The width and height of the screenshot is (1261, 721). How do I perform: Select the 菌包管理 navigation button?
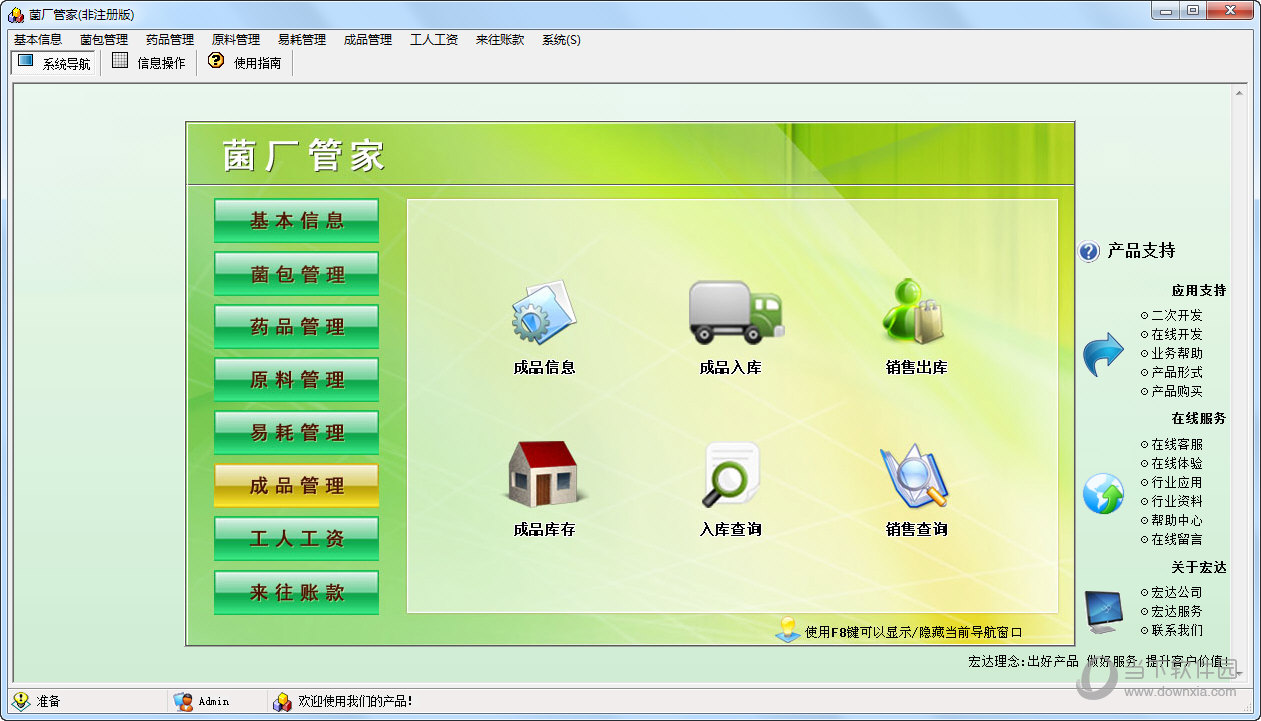297,274
